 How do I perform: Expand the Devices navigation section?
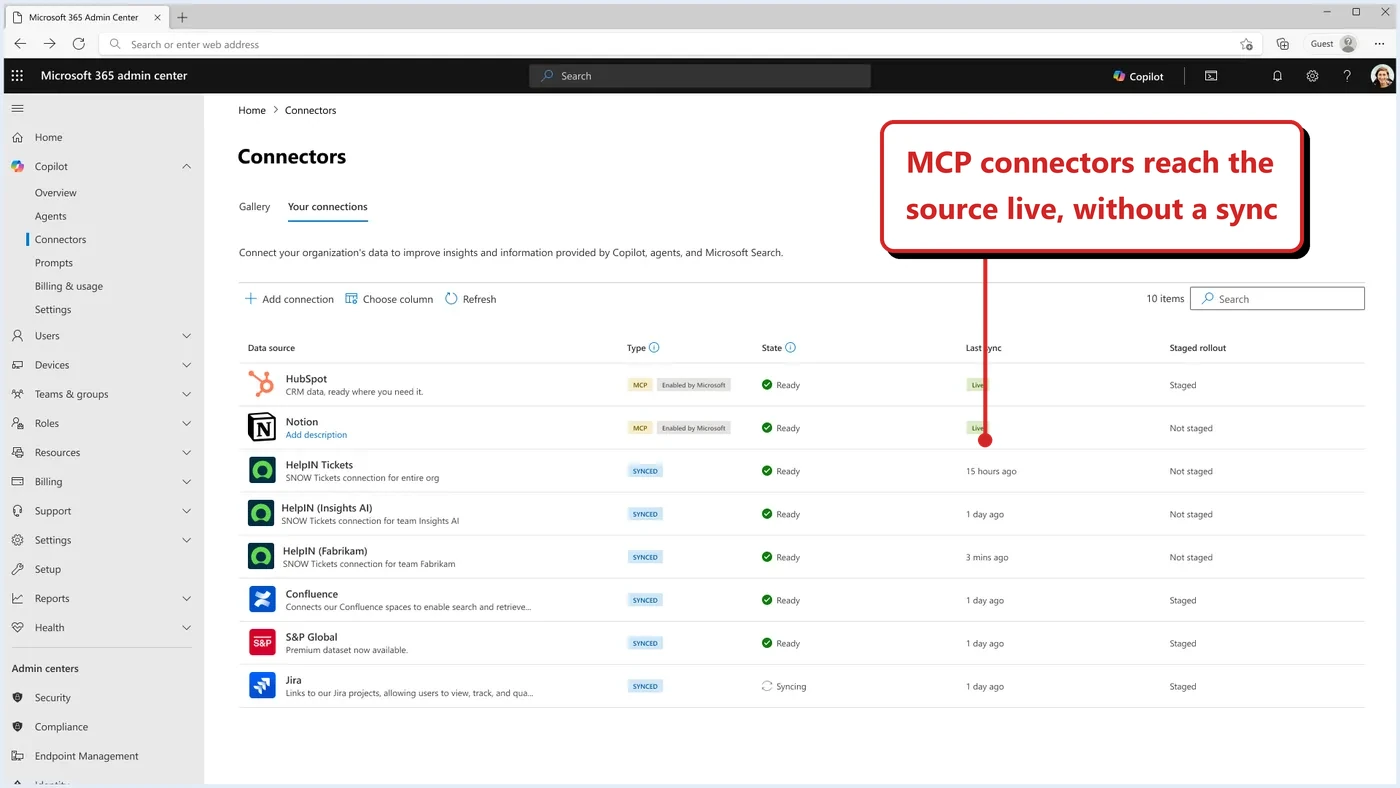(x=186, y=365)
